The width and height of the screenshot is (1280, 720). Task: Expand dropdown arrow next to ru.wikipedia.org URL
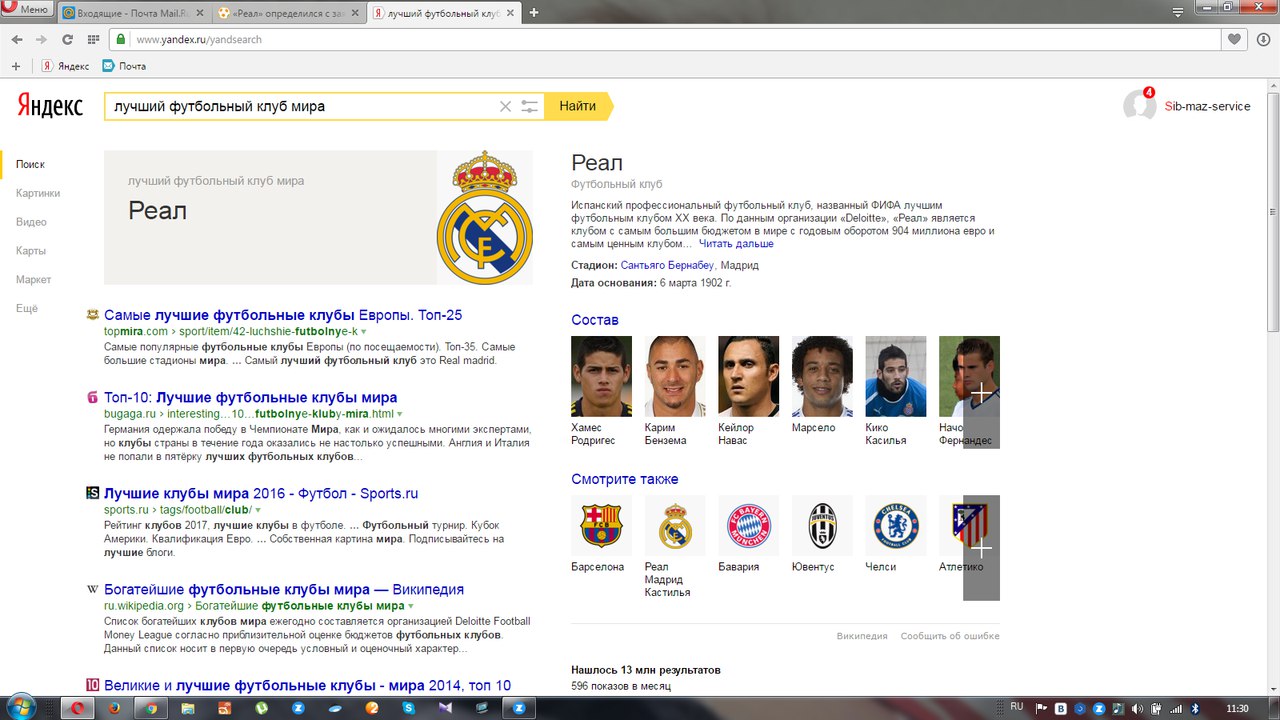click(x=411, y=605)
